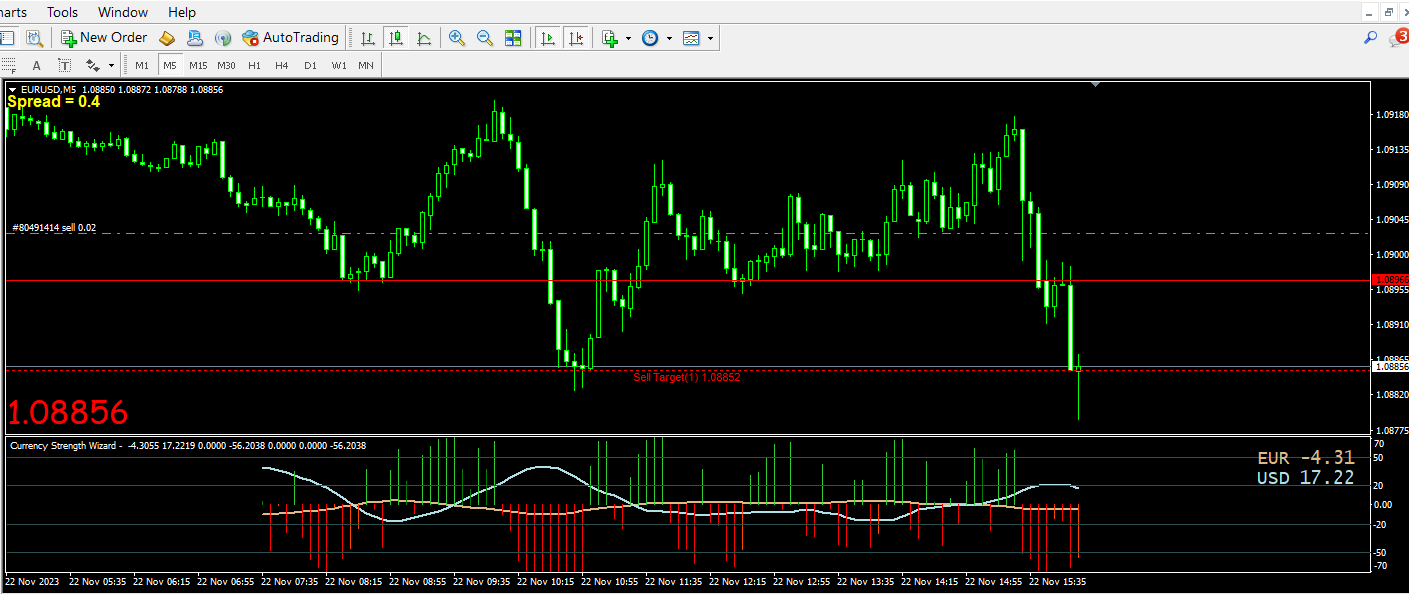This screenshot has width=1409, height=595.
Task: Select the Fibonacci retracement tool
Action: pyautogui.click(x=9, y=65)
